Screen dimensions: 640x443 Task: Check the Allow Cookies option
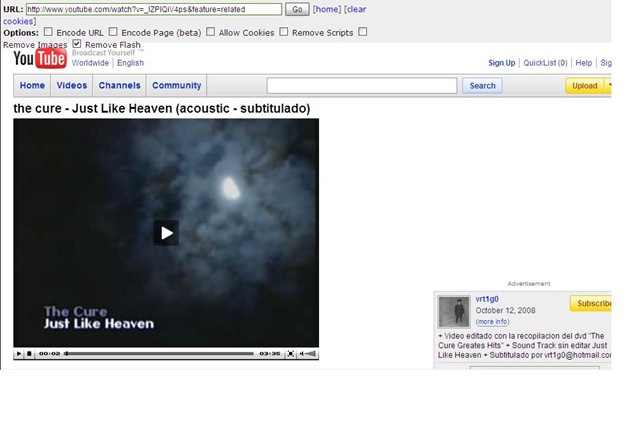pyautogui.click(x=210, y=31)
